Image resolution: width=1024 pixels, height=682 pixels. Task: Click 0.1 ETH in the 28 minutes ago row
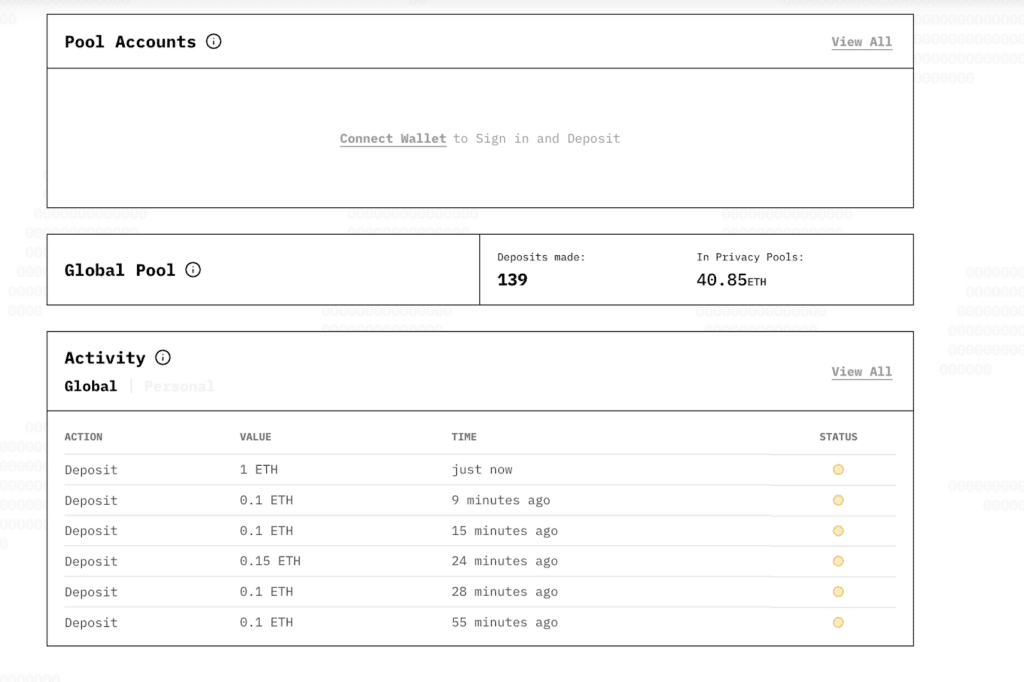coord(266,592)
